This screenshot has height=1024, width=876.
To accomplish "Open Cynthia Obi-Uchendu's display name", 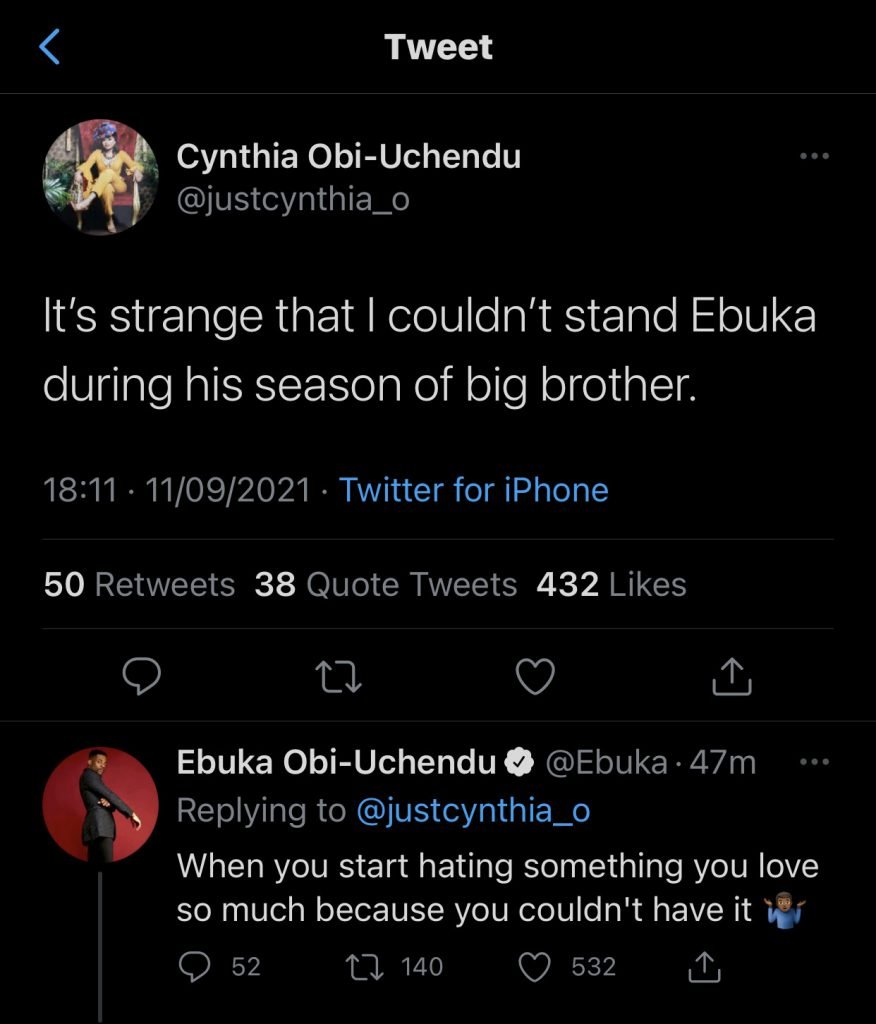I will [x=348, y=156].
